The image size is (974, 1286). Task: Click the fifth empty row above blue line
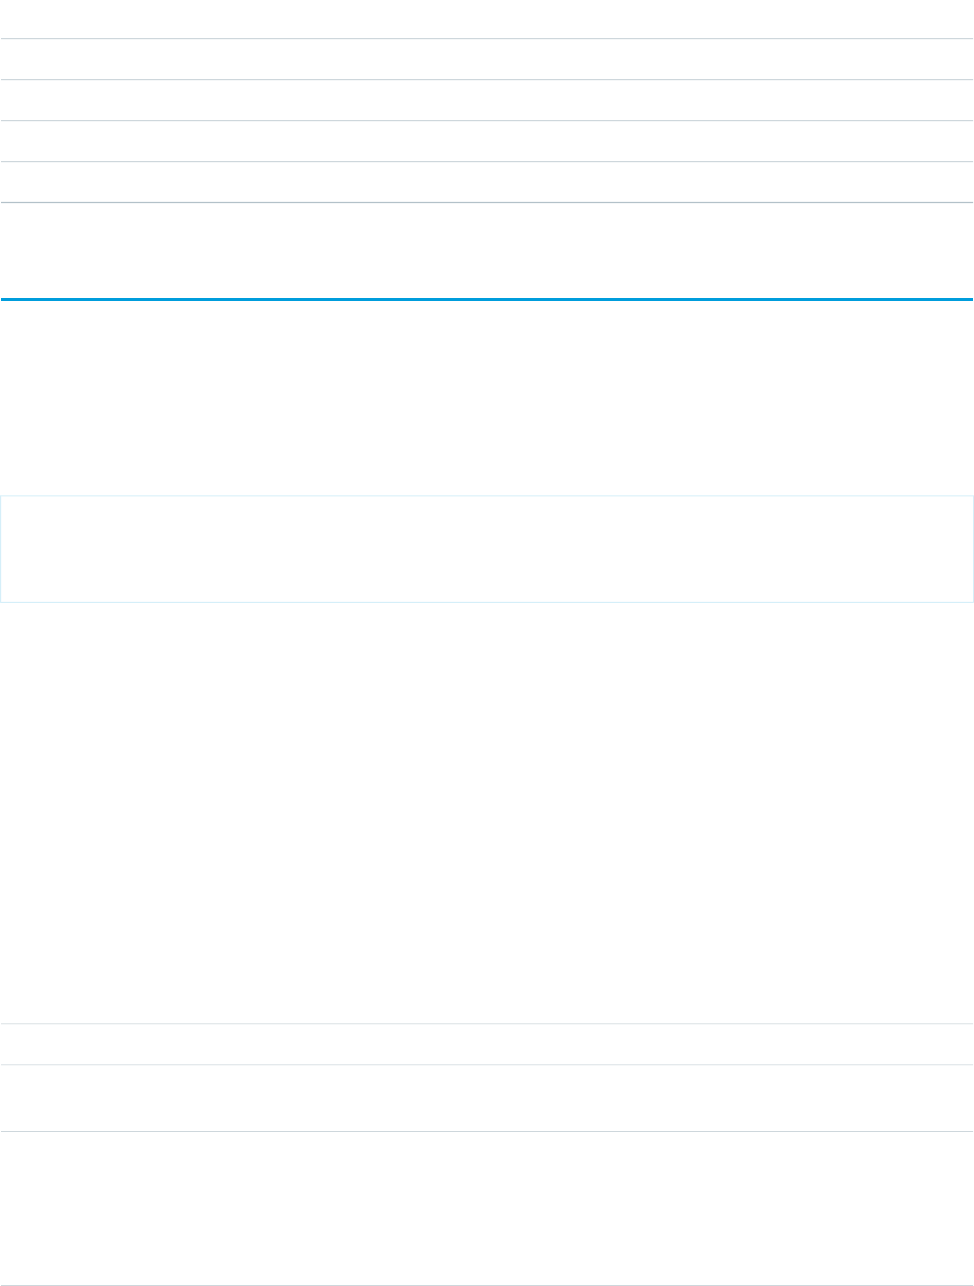pyautogui.click(x=486, y=183)
